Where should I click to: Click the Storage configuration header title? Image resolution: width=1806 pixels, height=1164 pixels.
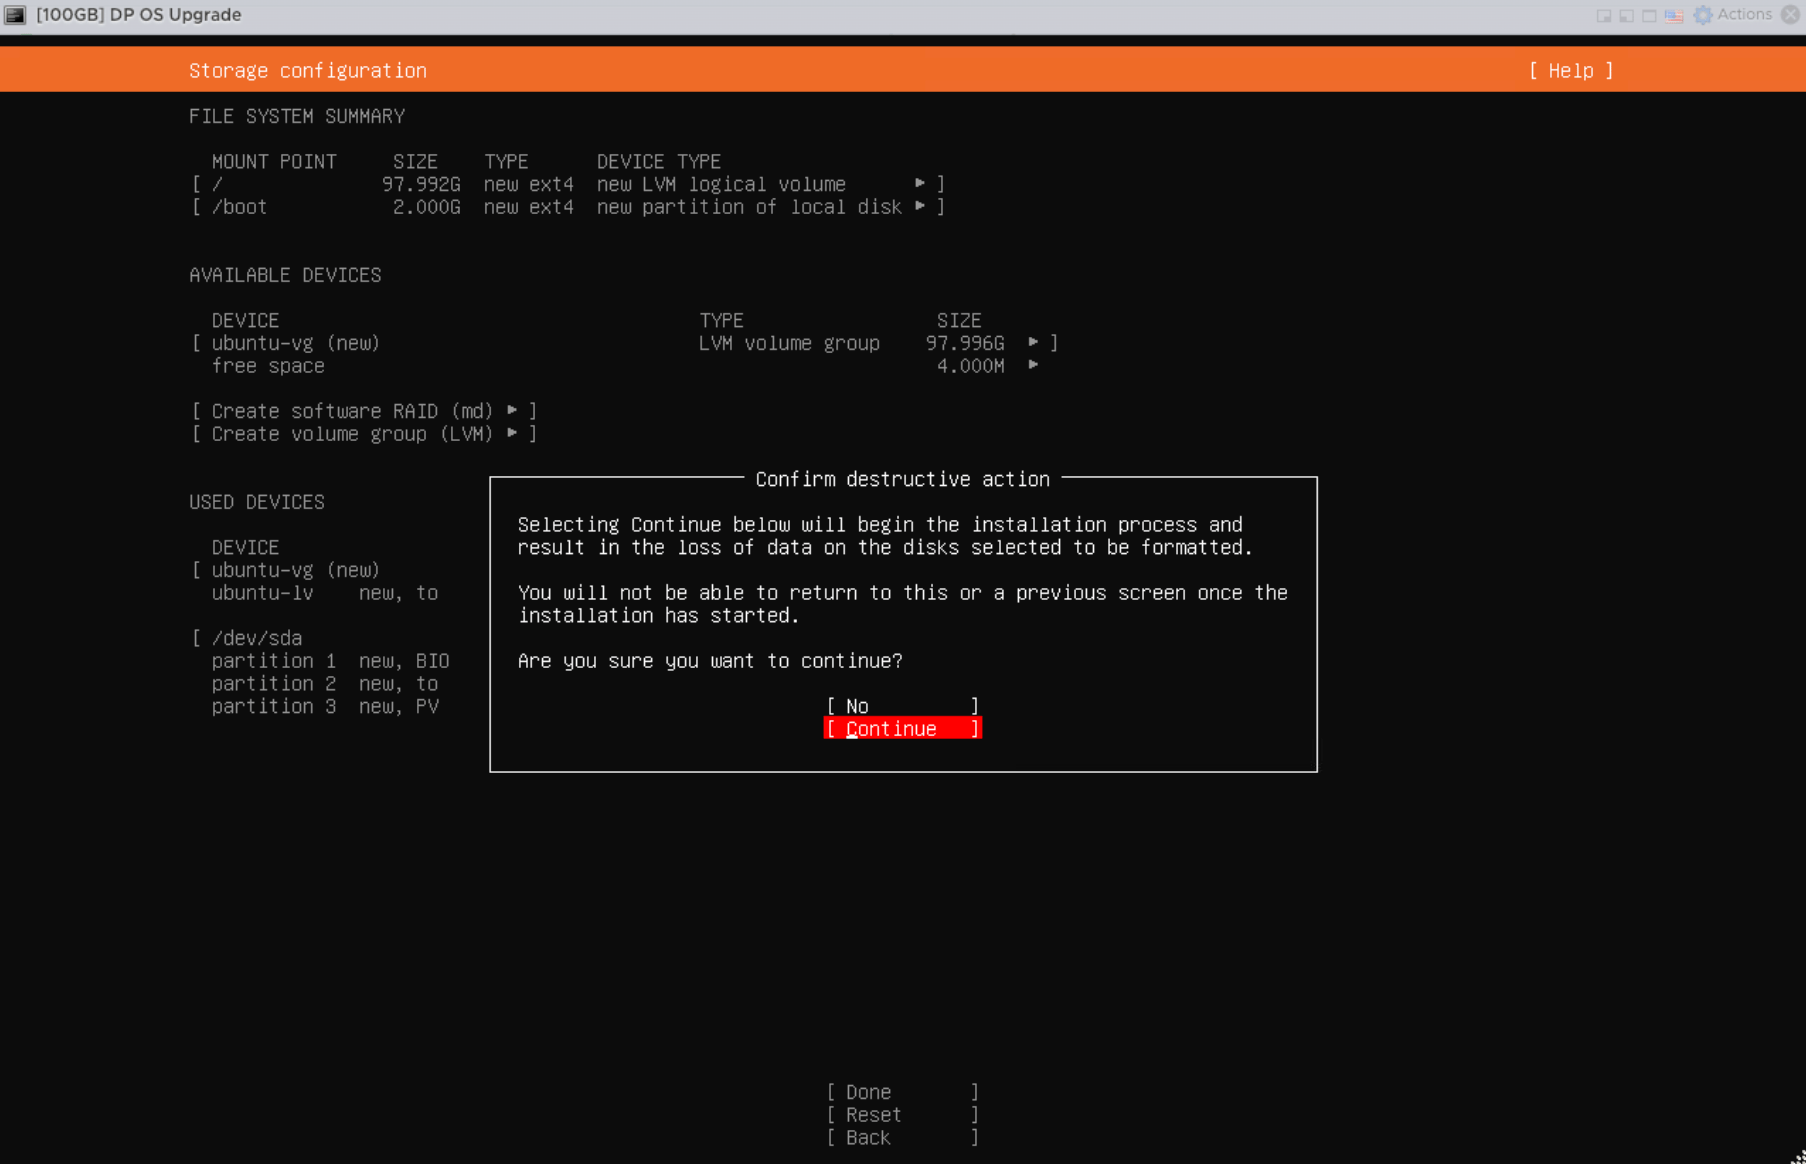point(308,71)
